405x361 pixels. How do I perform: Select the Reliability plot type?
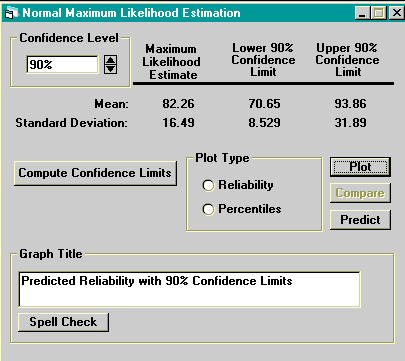[208, 185]
